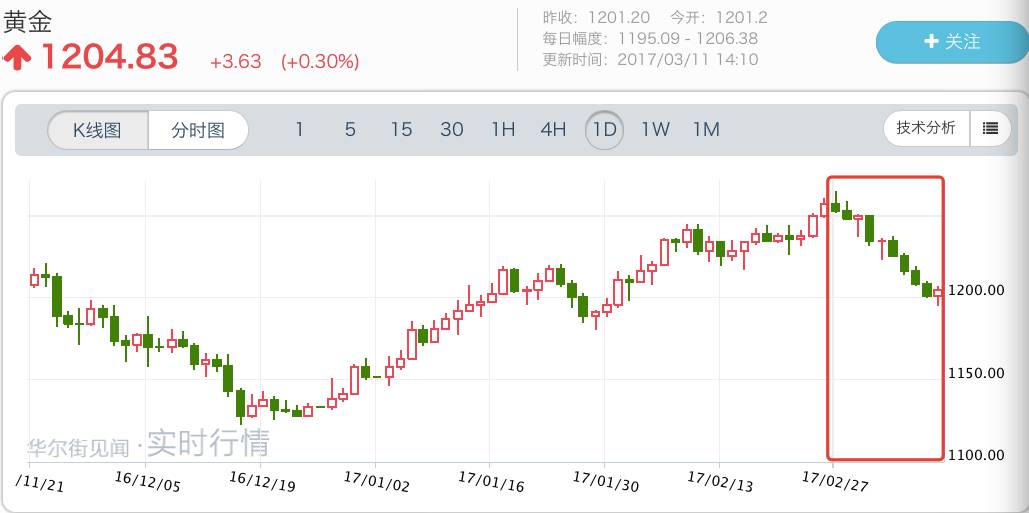Select the 1M interval
This screenshot has height=513, width=1029.
pos(706,130)
